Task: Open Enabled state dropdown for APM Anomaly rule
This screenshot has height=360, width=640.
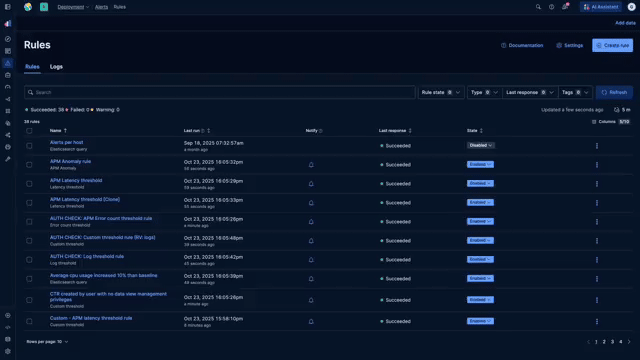Action: click(480, 164)
